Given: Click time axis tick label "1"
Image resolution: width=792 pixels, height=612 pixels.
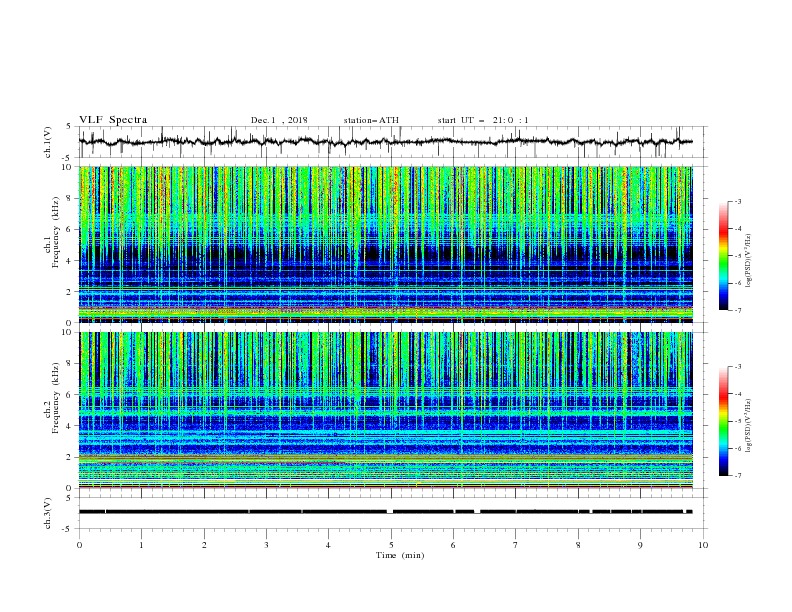Looking at the screenshot, I should click(141, 545).
